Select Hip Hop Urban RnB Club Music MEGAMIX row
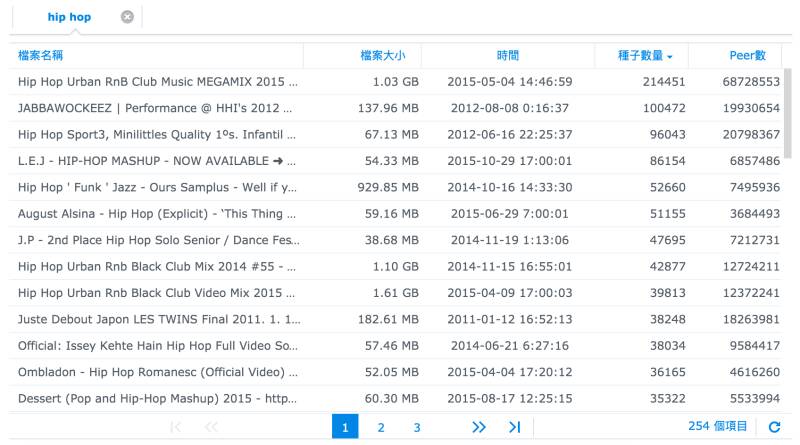This screenshot has height=445, width=800. click(395, 82)
